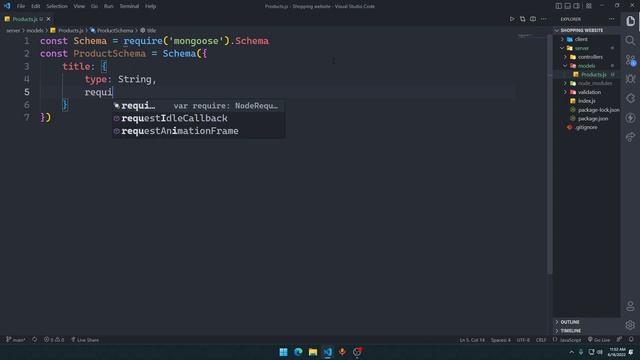Open the Extensions view icon
Image resolution: width=640 pixels, height=360 pixels.
coord(630,98)
